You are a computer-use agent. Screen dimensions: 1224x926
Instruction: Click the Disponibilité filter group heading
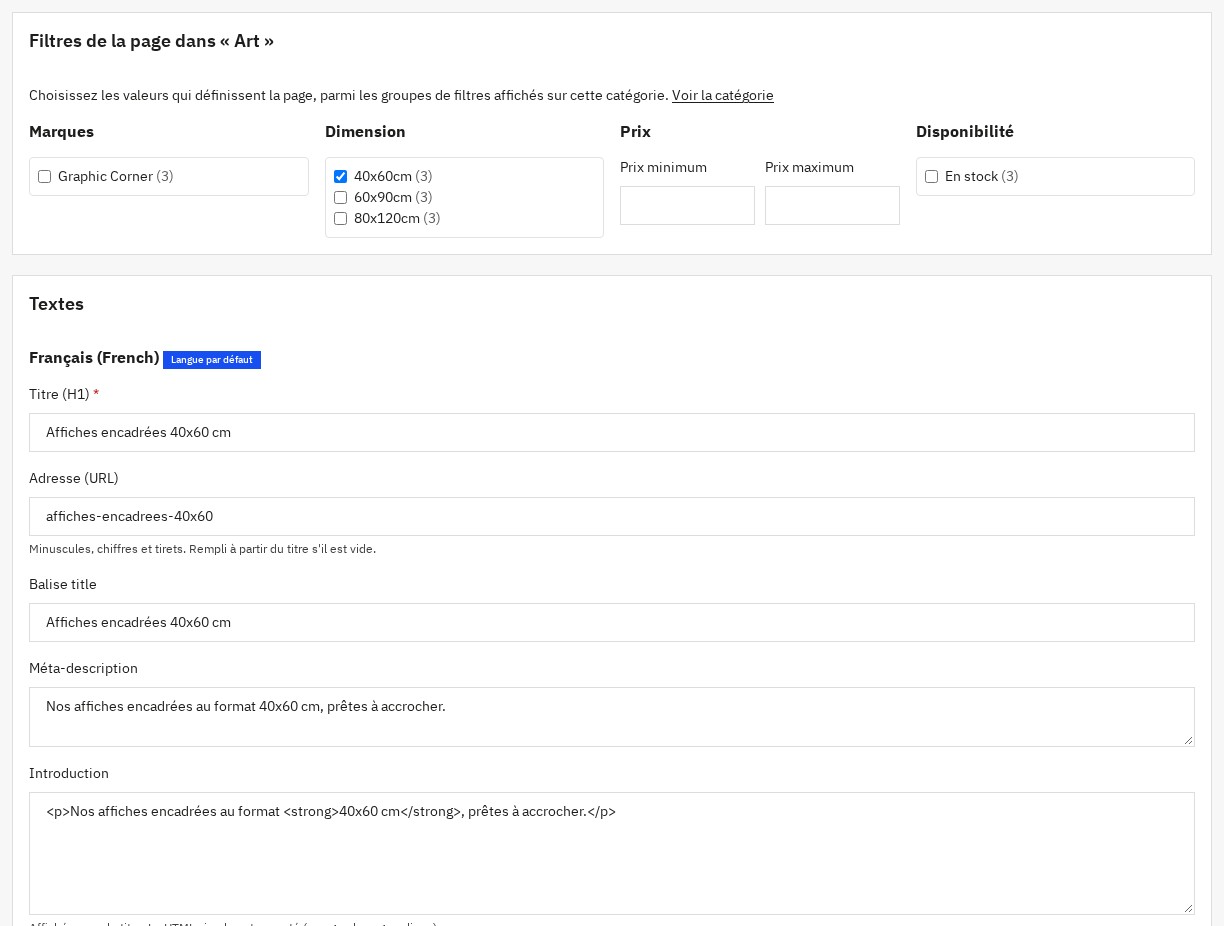click(965, 132)
